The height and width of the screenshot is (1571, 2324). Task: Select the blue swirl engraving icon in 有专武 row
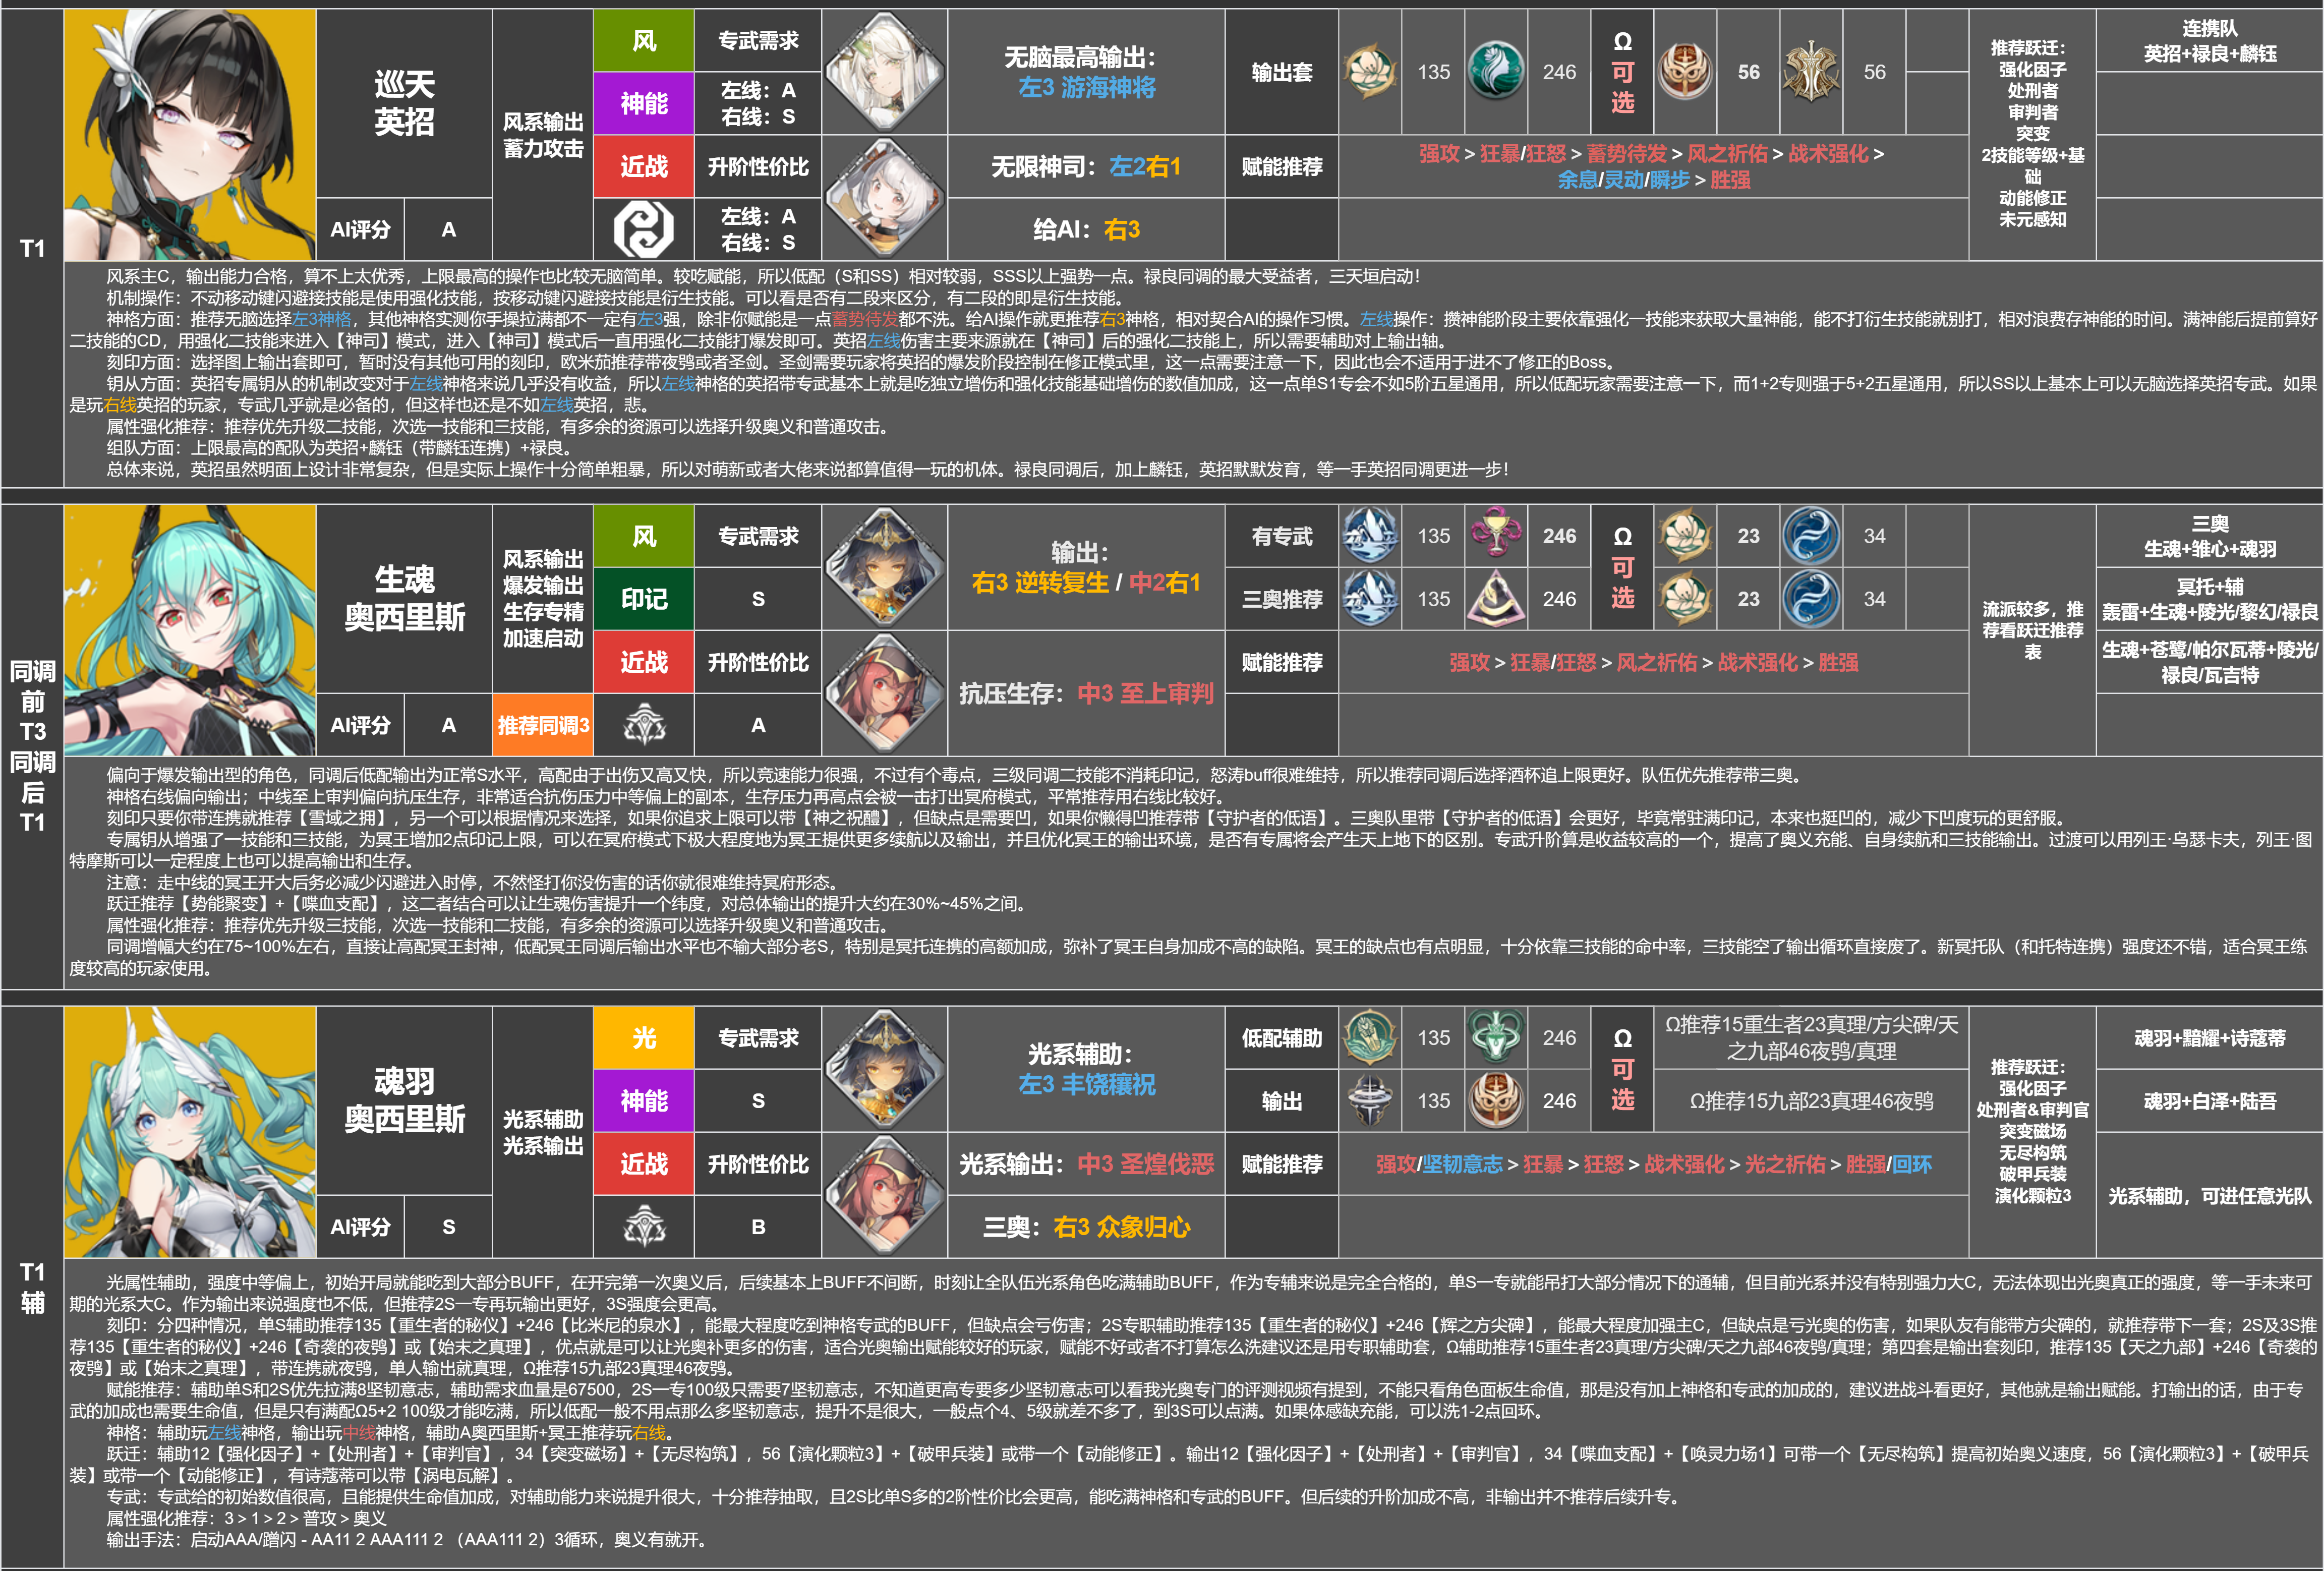pos(1811,535)
